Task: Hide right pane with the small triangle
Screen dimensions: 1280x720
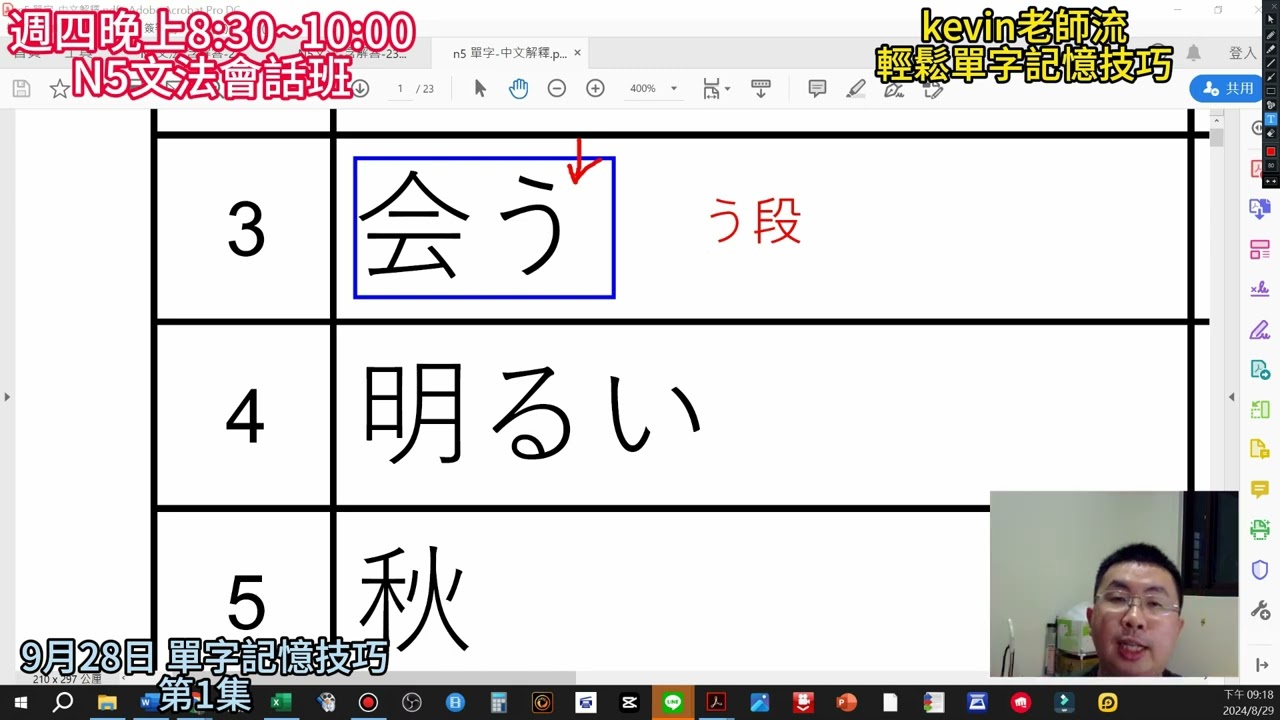Action: click(1232, 397)
